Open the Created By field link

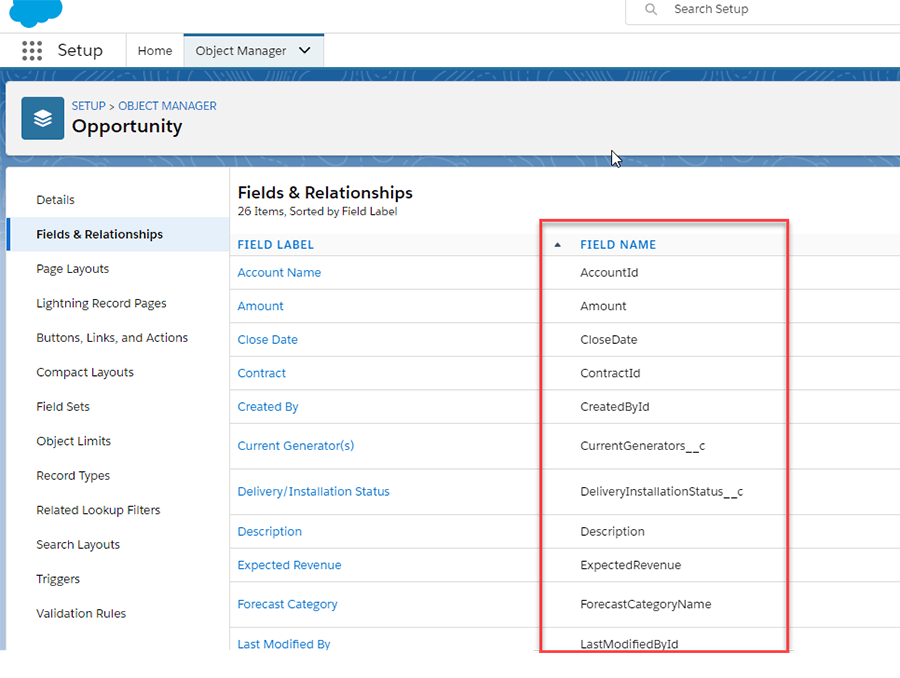[x=268, y=406]
